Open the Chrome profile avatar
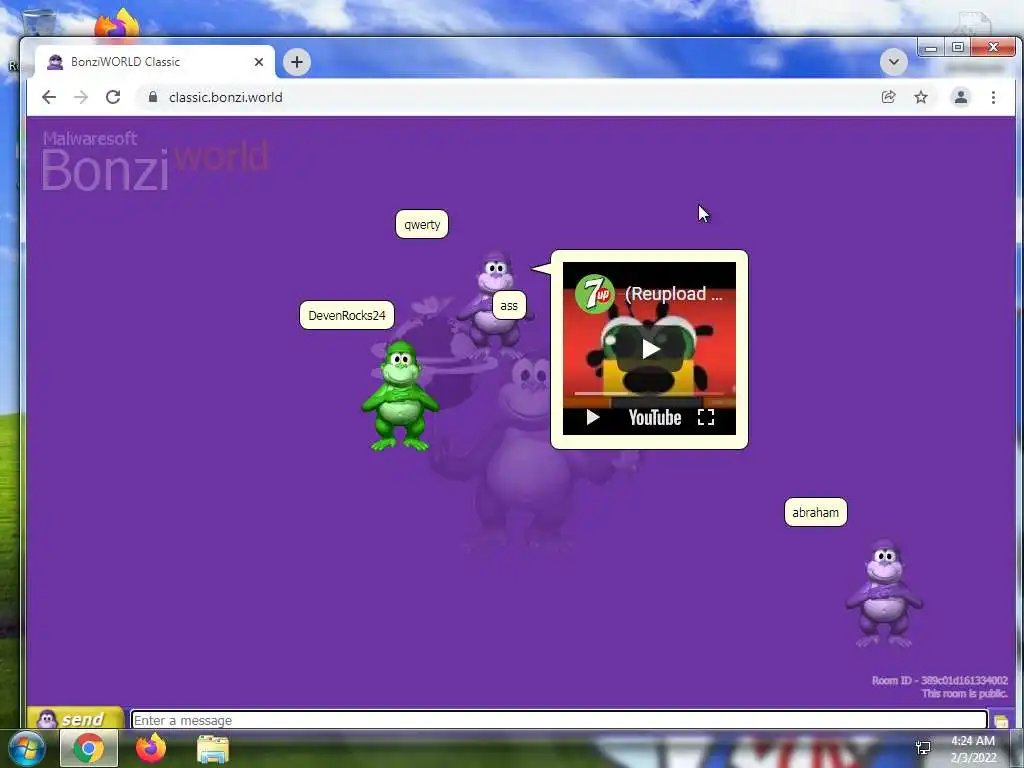This screenshot has height=768, width=1024. click(961, 97)
